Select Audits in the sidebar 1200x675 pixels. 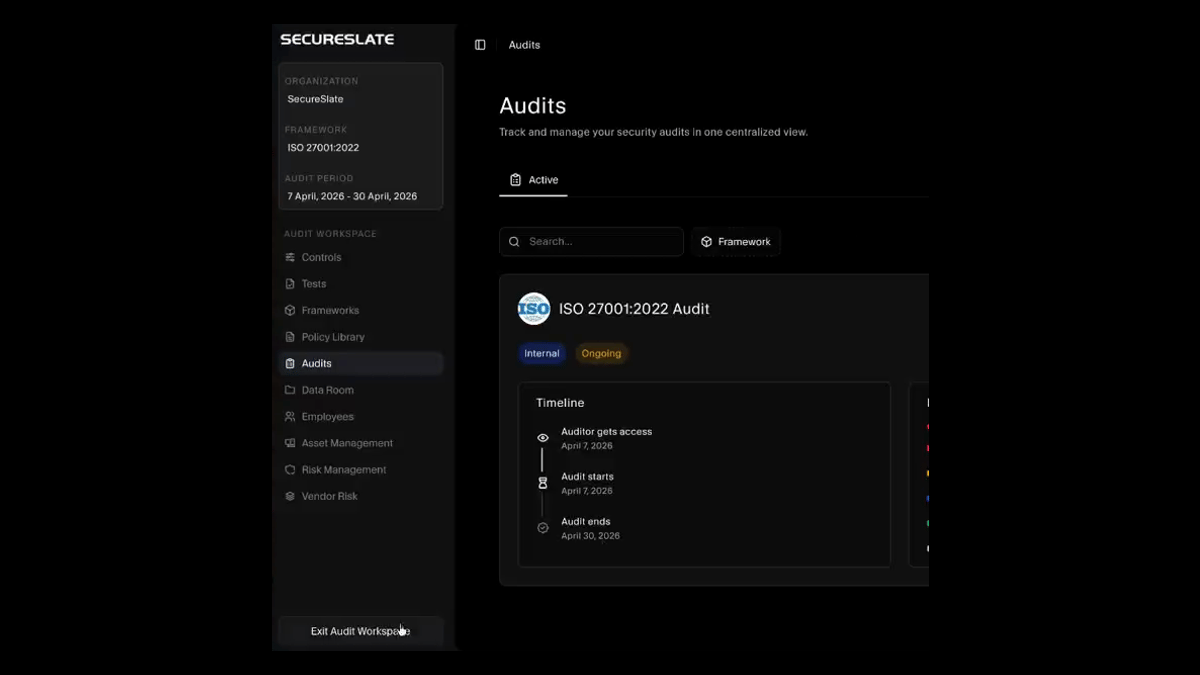pos(361,364)
